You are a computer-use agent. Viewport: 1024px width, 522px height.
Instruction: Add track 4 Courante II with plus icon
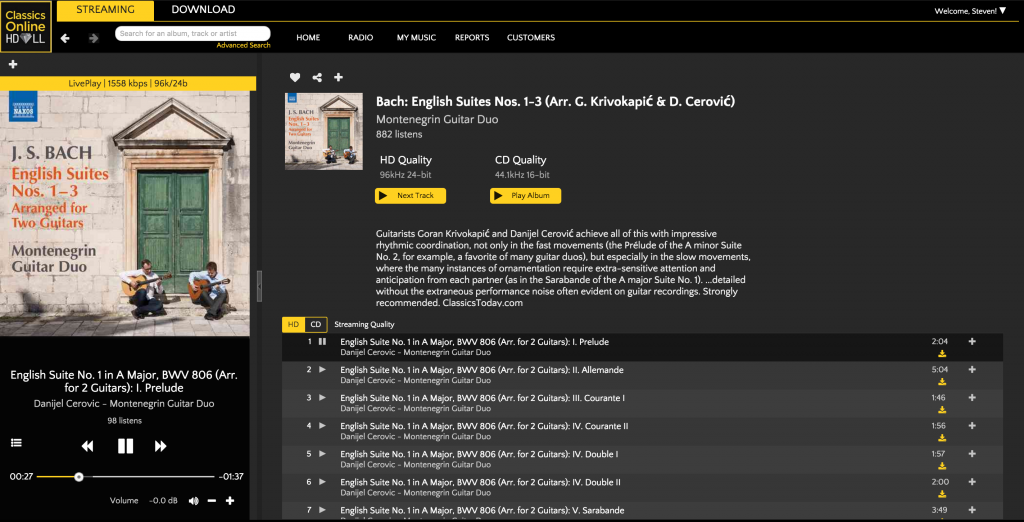(972, 425)
